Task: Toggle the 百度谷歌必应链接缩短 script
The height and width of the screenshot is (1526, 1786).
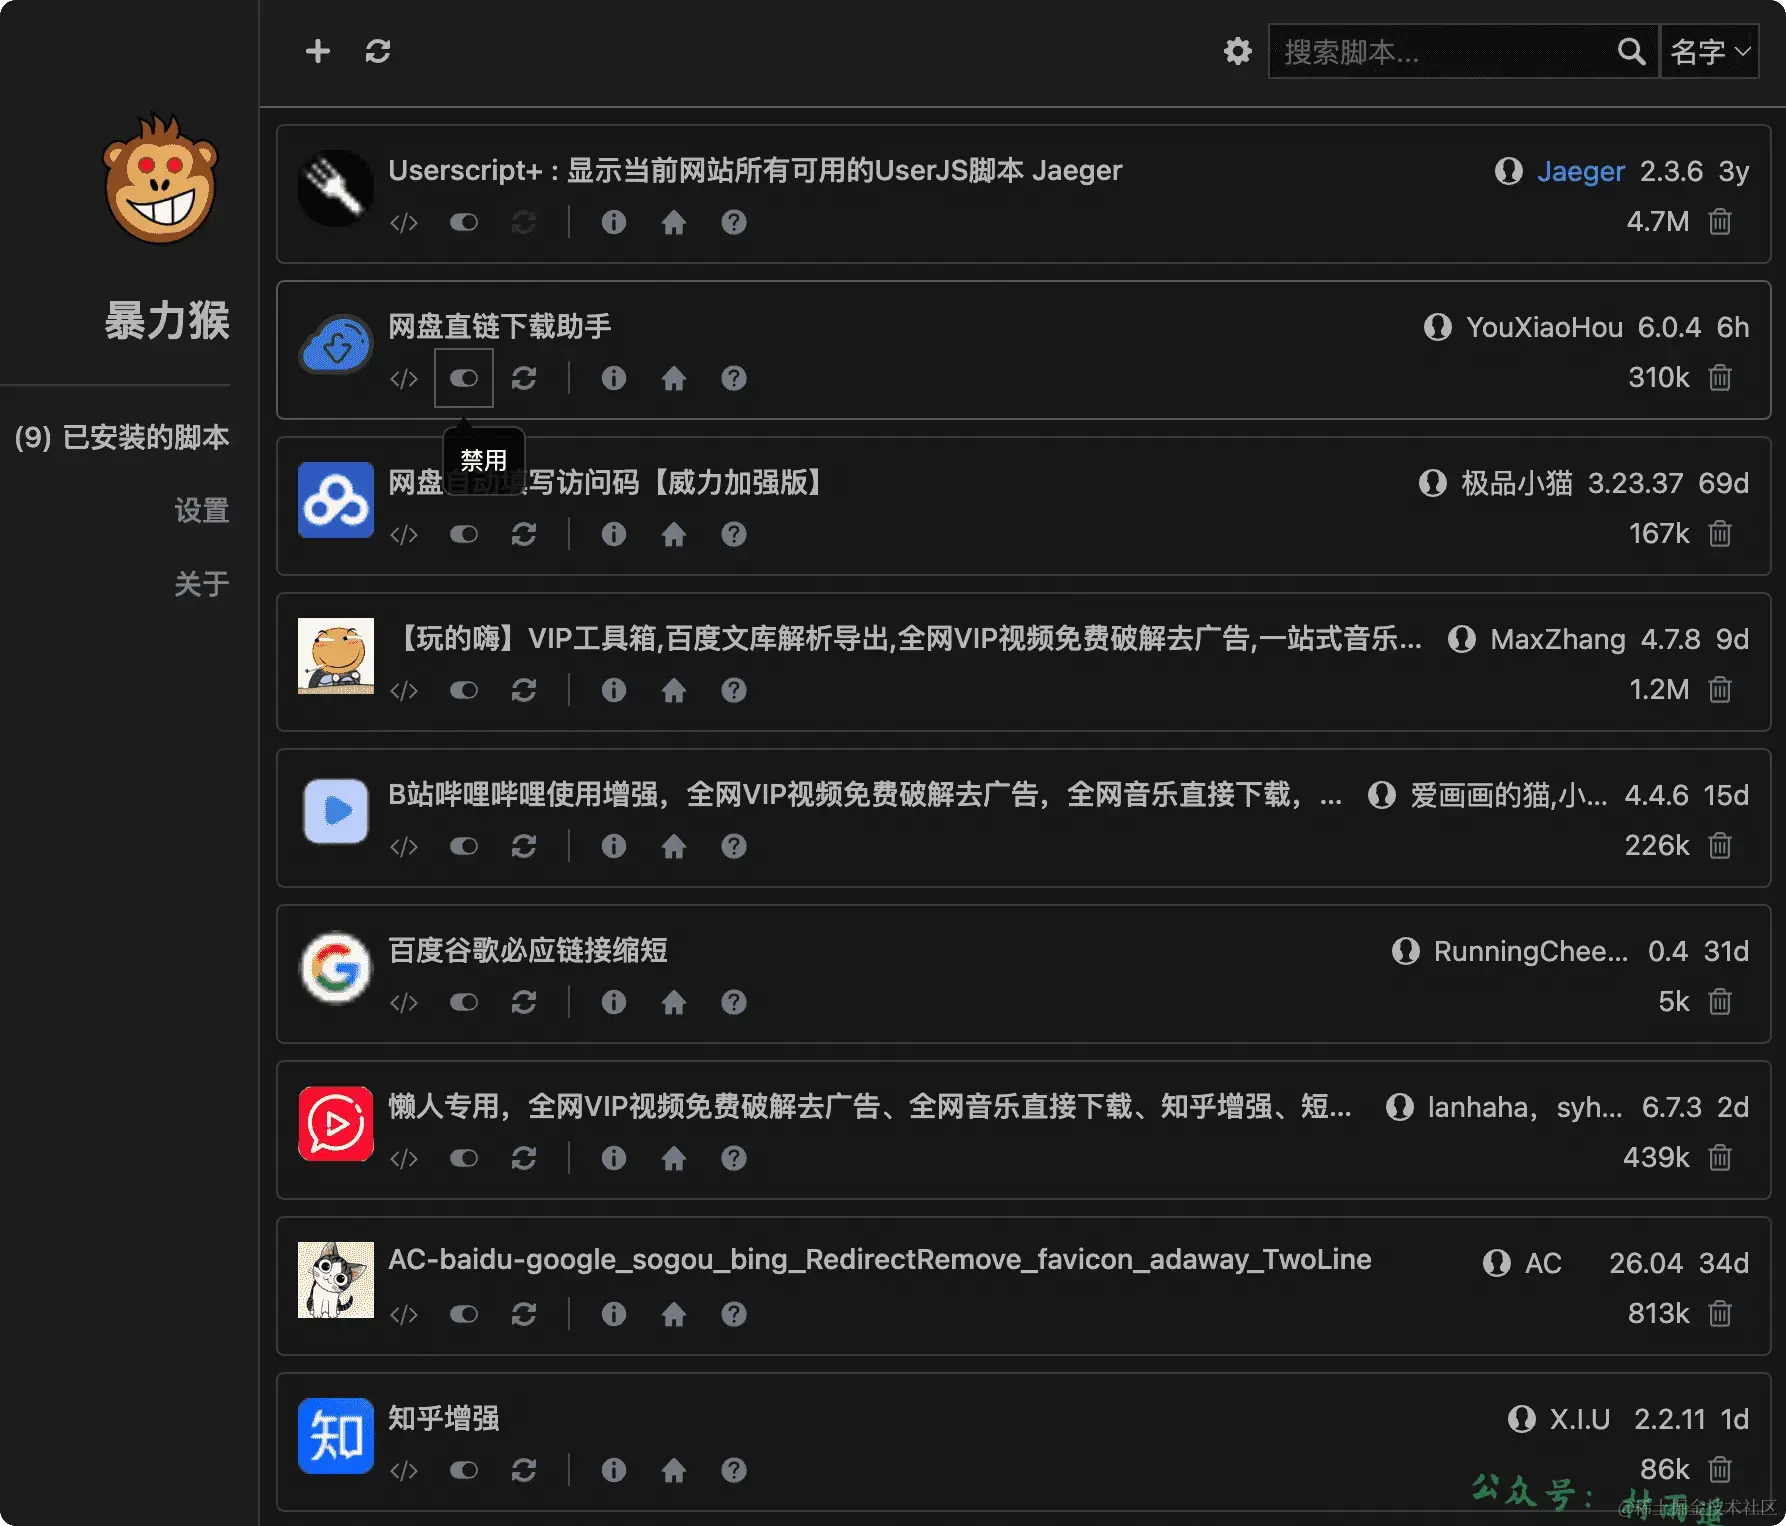Action: click(464, 1002)
